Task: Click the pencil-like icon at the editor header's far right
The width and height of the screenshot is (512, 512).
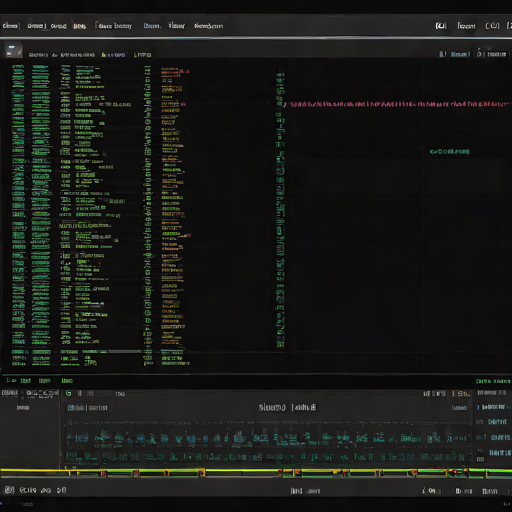Action: pos(480,53)
